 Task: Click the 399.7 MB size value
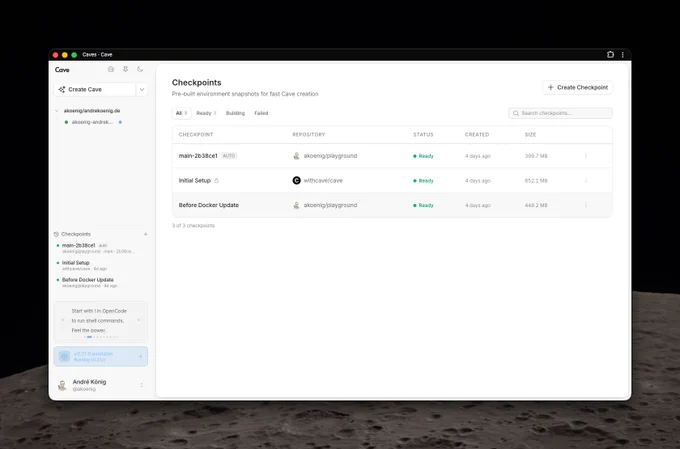tap(536, 156)
